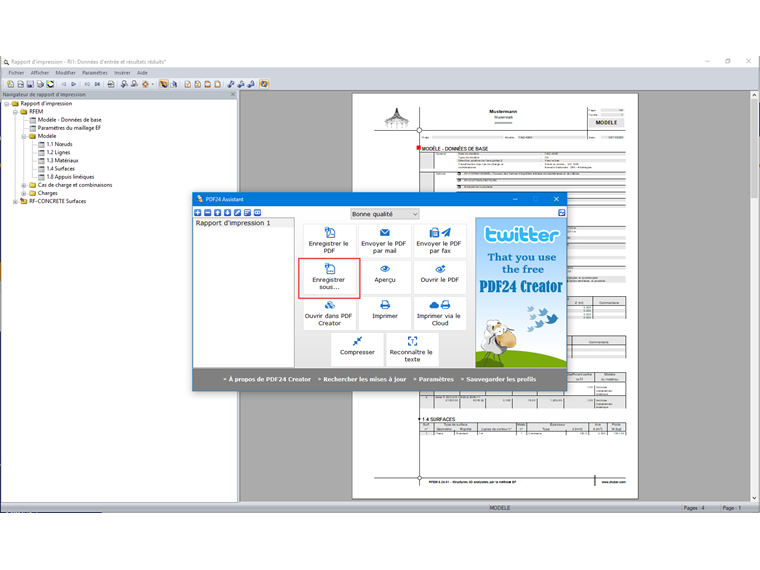Choose Enregistrer sous... in PDF24 Assistant
Image resolution: width=760 pixels, height=570 pixels.
click(329, 278)
